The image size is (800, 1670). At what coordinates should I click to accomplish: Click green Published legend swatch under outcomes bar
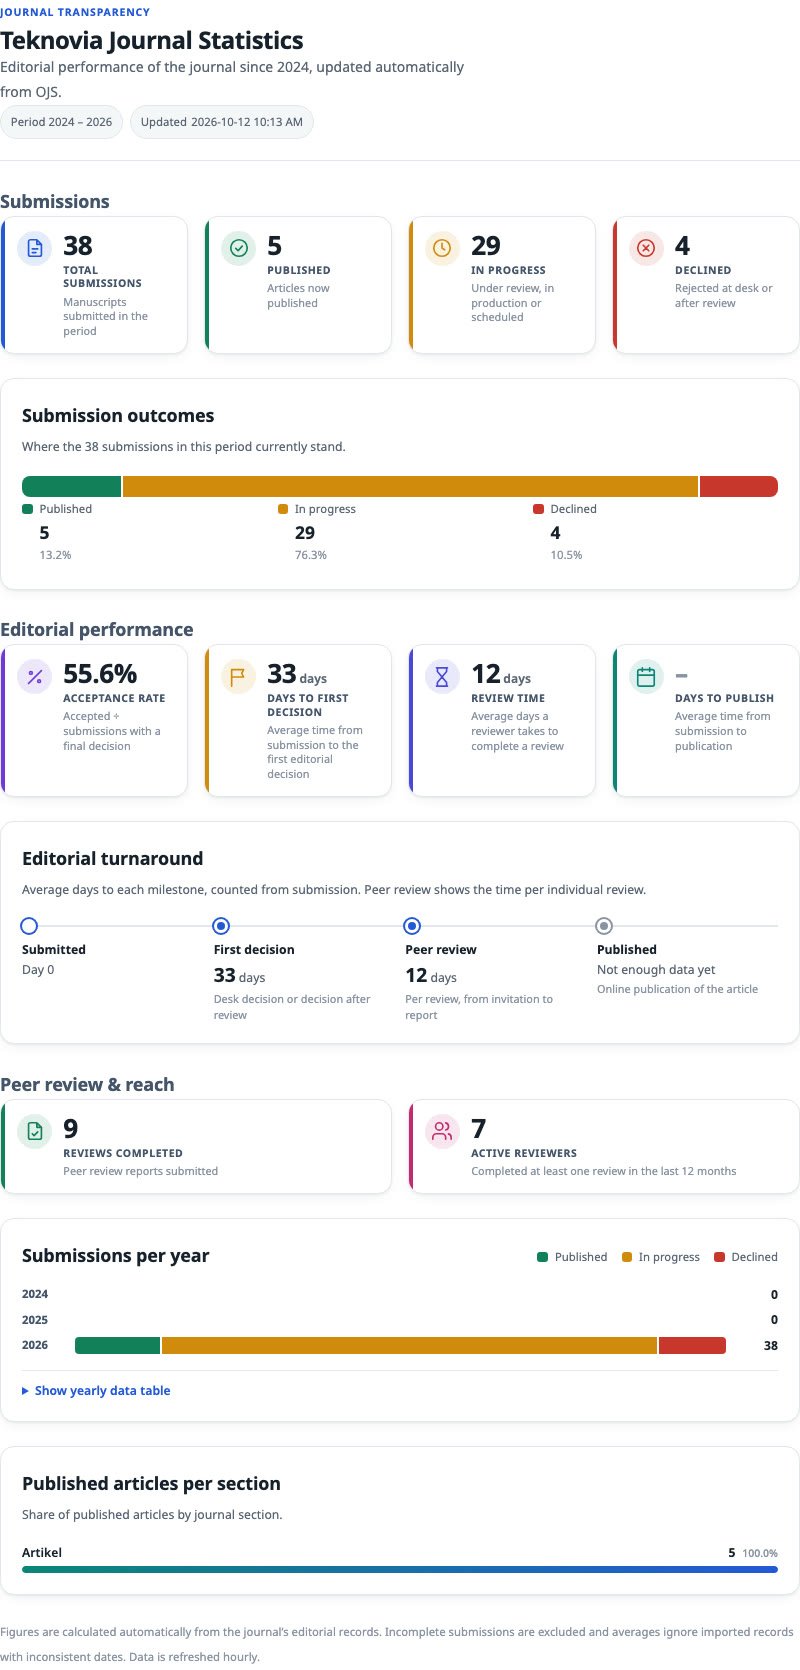[27, 509]
